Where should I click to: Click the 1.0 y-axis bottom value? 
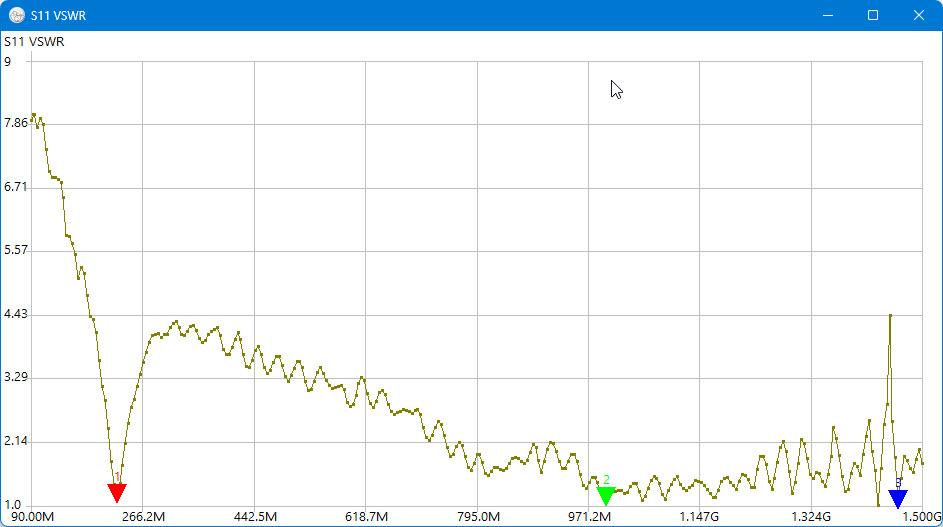pos(12,505)
